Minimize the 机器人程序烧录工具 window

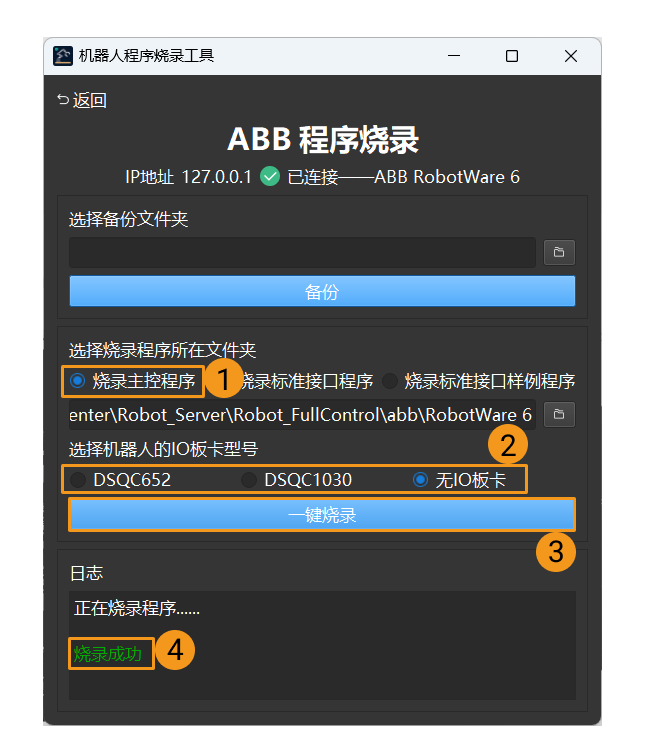coord(454,56)
